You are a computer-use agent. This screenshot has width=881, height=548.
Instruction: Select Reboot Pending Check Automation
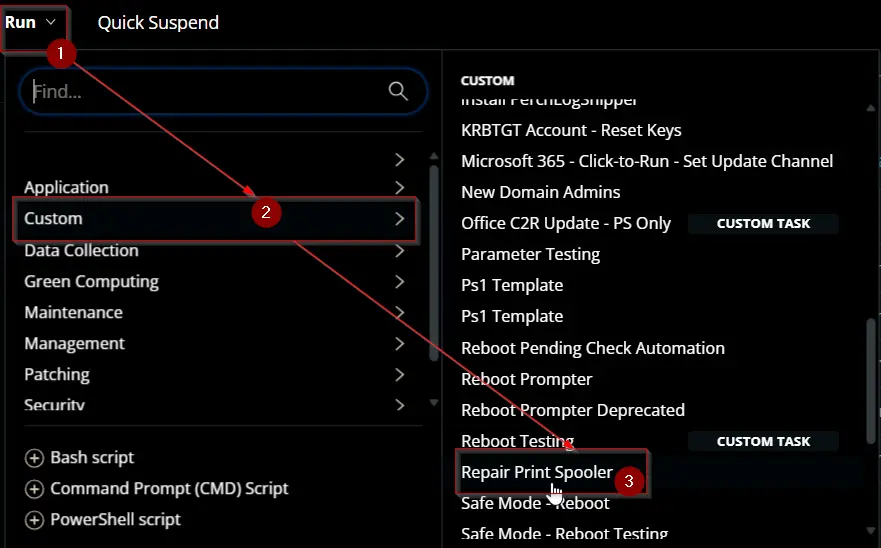click(593, 348)
